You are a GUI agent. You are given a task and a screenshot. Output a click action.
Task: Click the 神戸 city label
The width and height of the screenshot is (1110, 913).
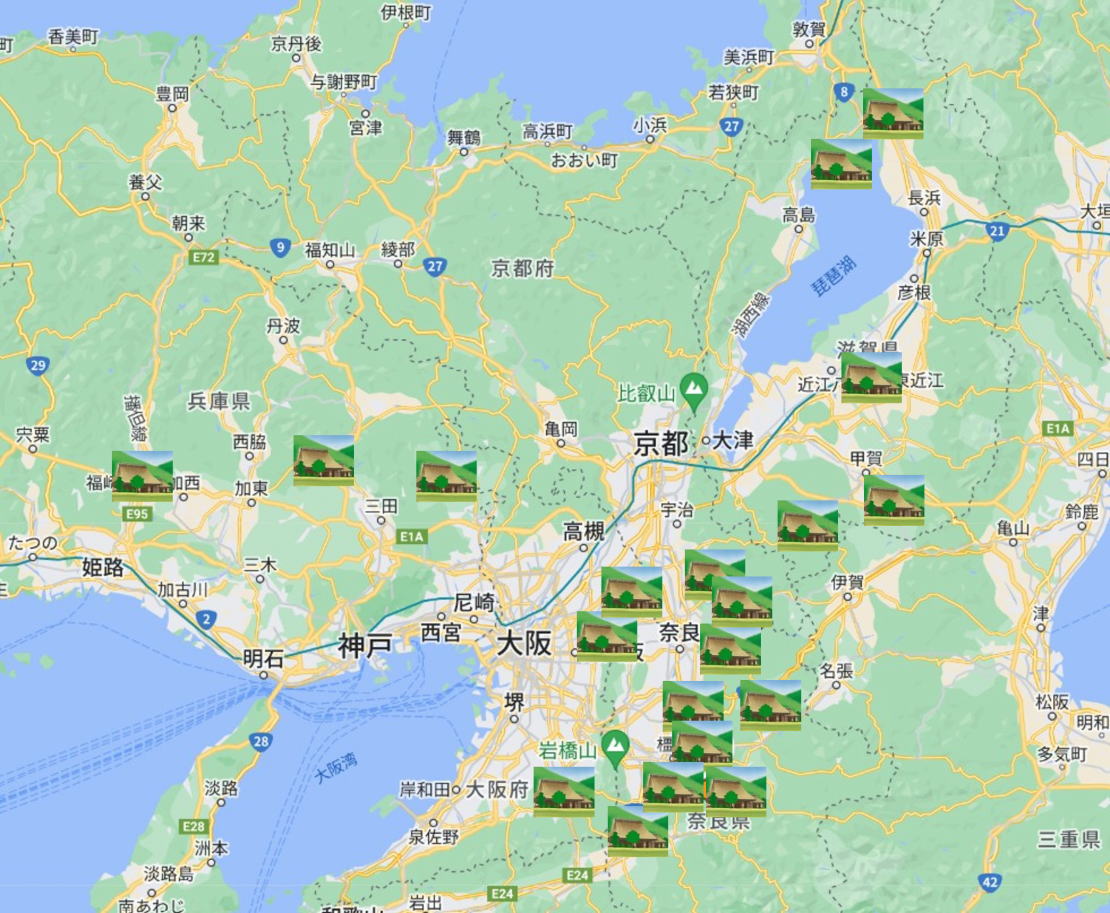click(365, 645)
